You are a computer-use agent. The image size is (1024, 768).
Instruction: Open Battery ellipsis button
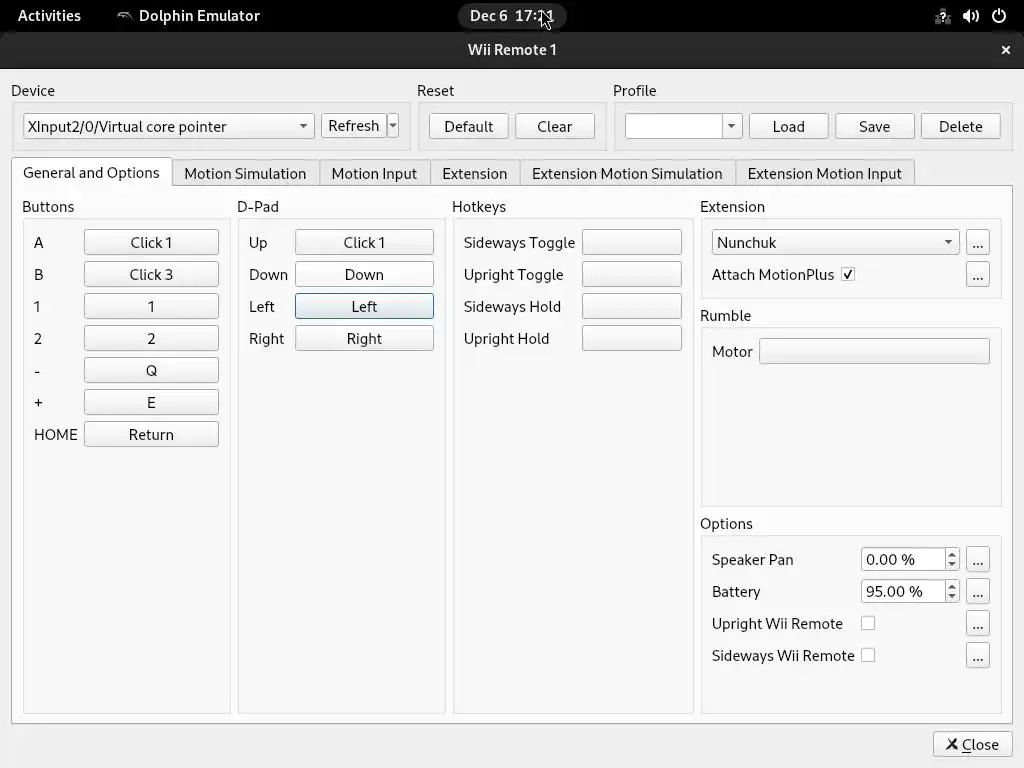click(x=977, y=592)
